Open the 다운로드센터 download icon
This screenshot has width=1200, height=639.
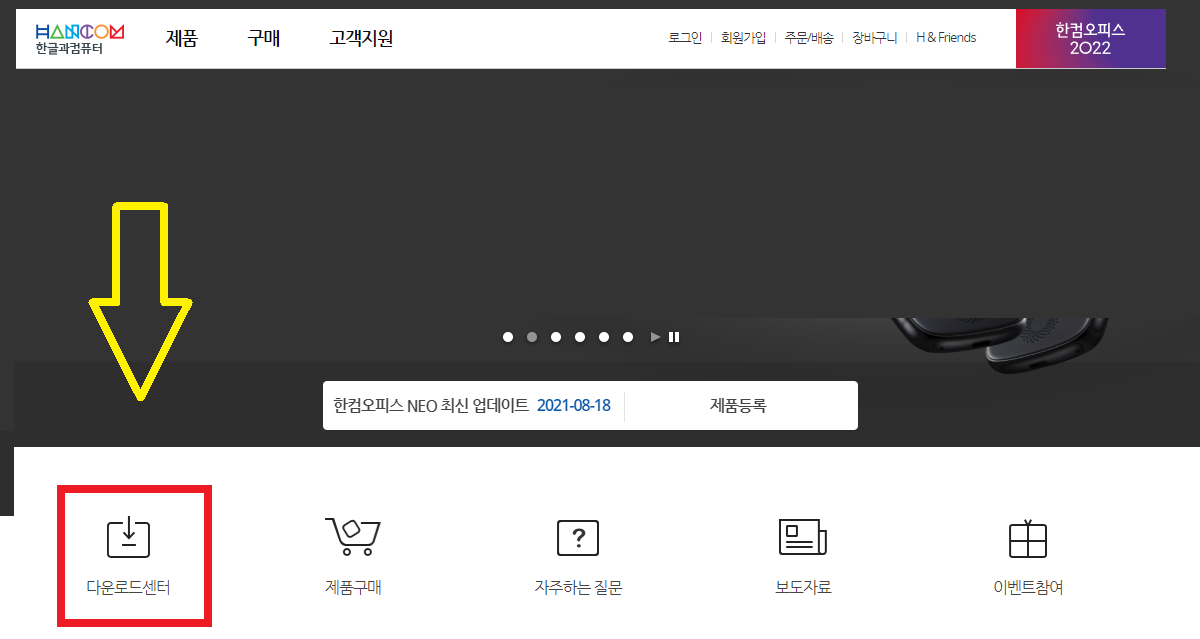128,538
